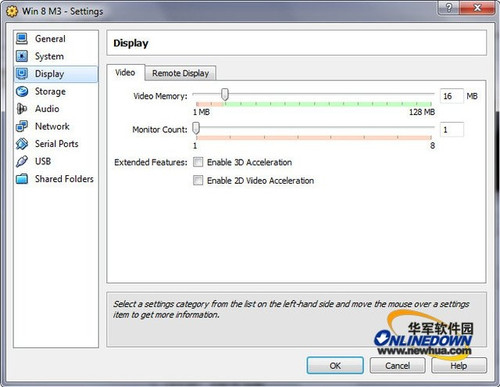Click the Display monitor icon
The image size is (500, 387).
22,74
